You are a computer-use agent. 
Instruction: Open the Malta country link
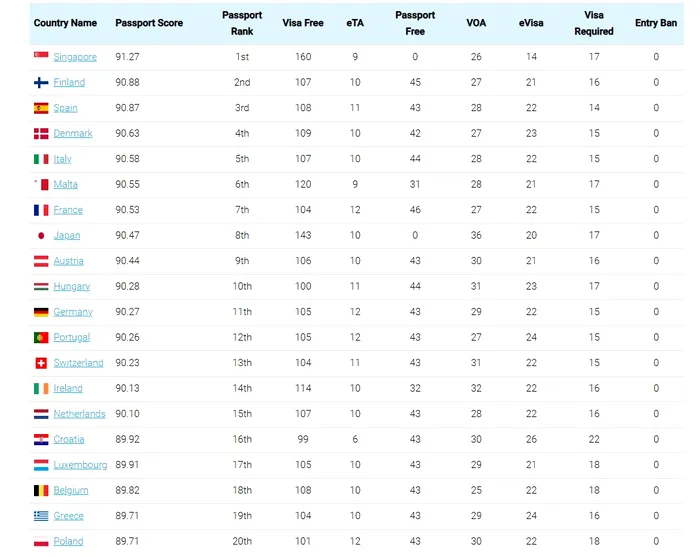pyautogui.click(x=66, y=184)
